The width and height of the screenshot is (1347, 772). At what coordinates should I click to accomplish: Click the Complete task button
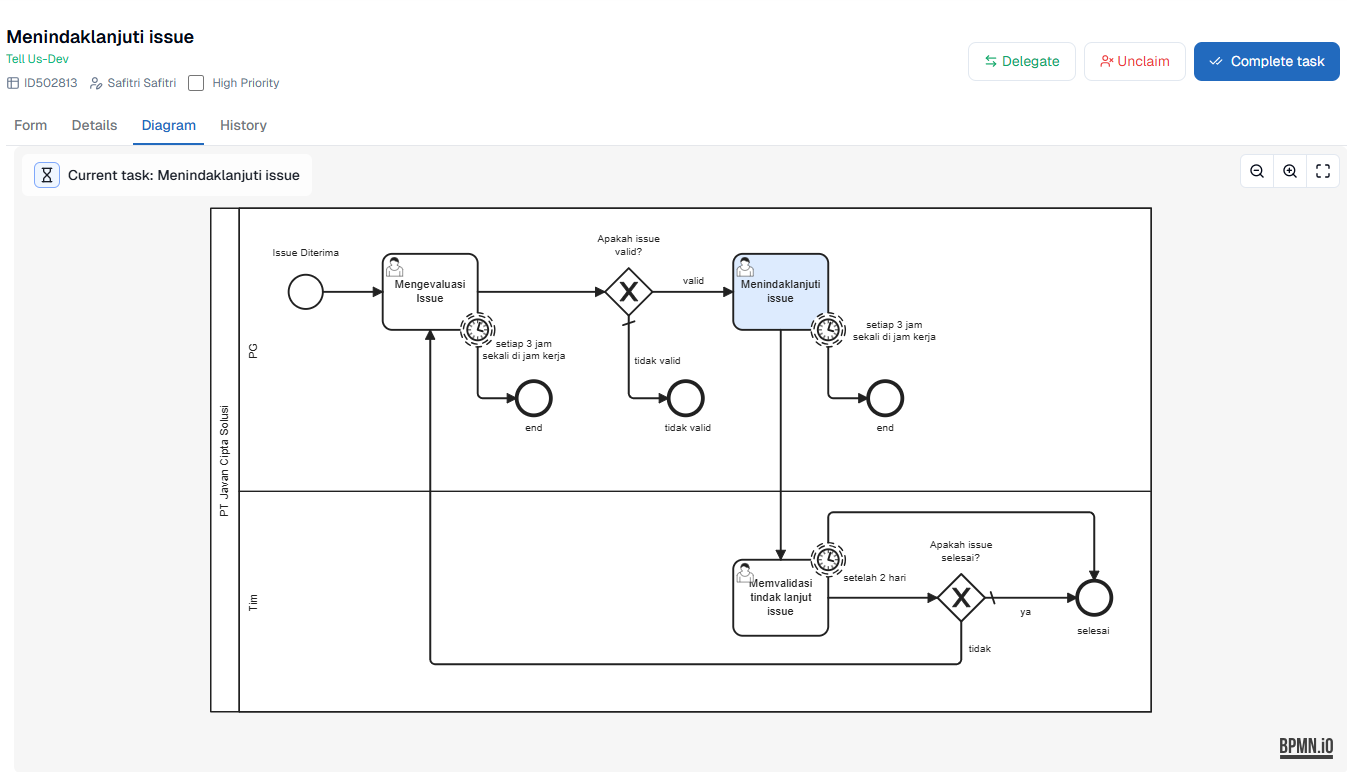[x=1266, y=61]
